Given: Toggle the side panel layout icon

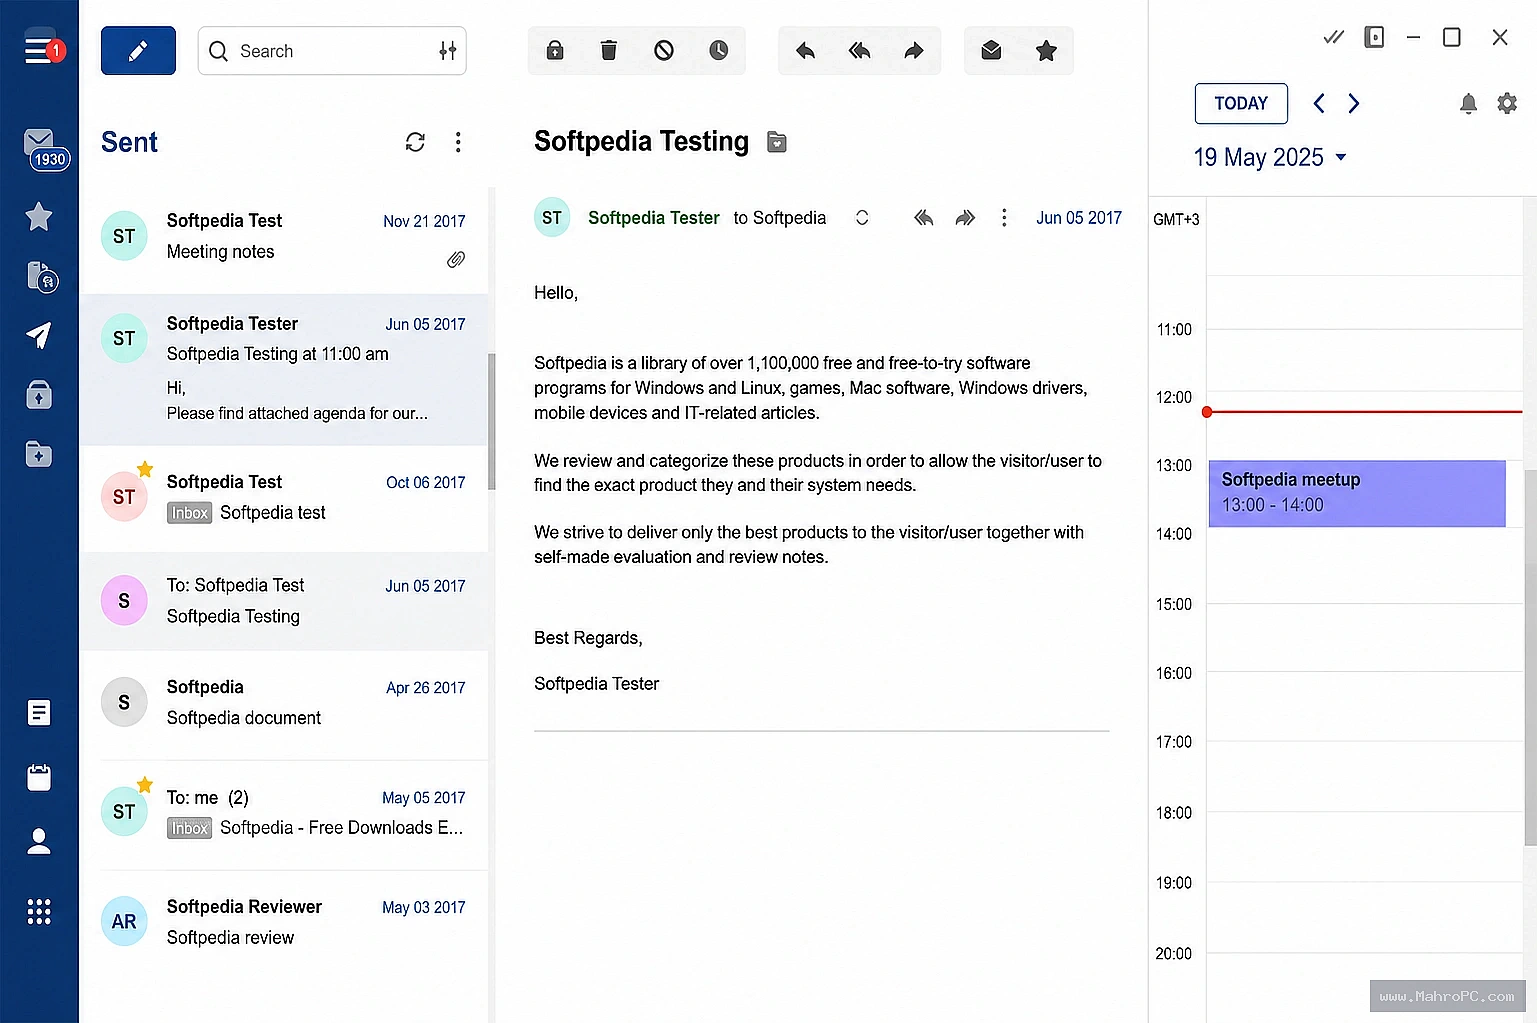Looking at the screenshot, I should point(1374,37).
